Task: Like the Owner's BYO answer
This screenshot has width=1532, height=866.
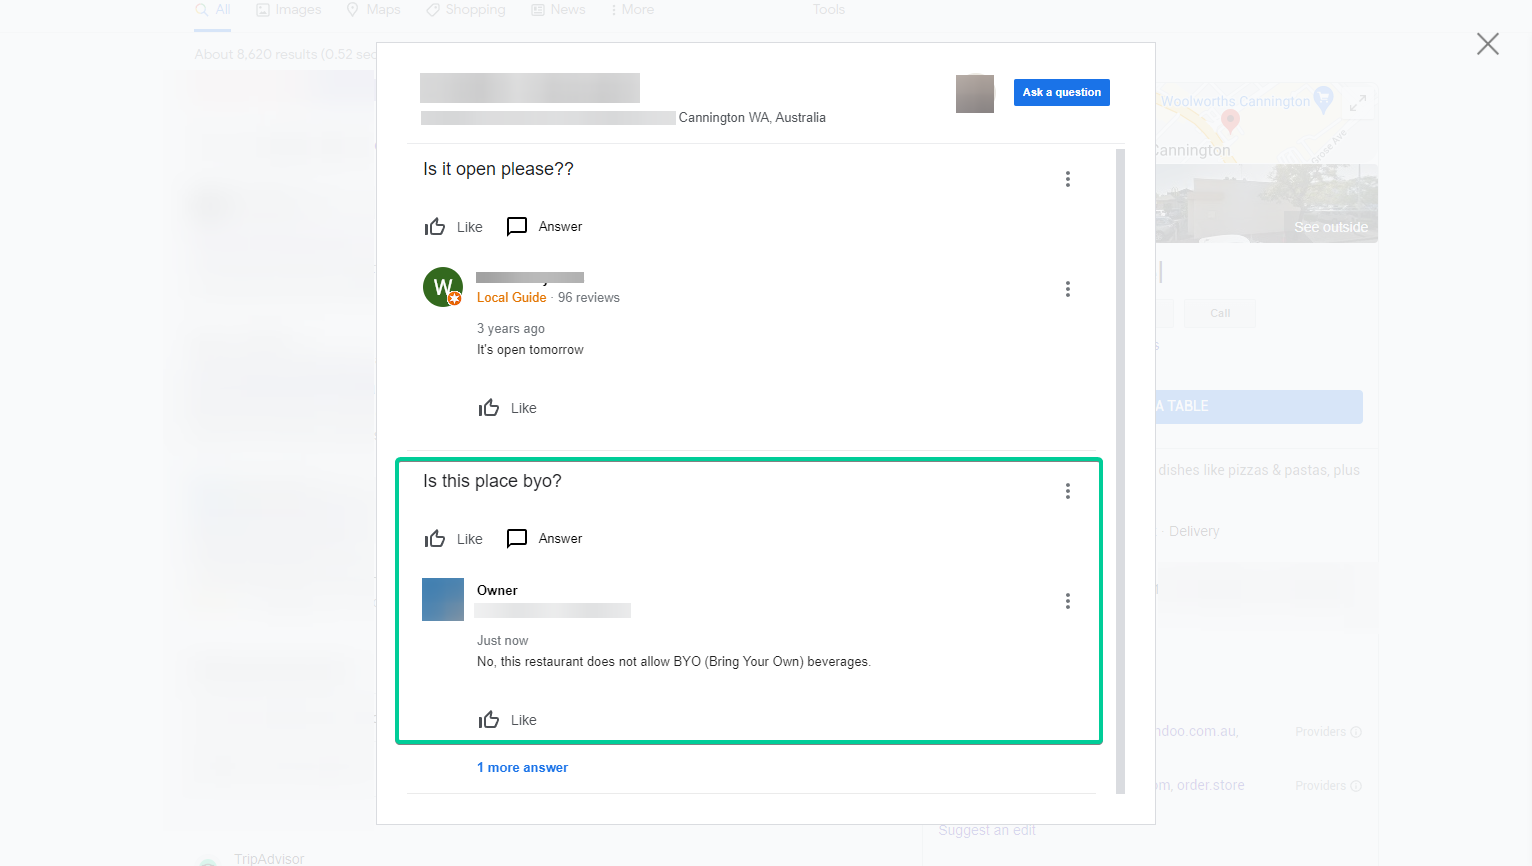Action: point(507,720)
